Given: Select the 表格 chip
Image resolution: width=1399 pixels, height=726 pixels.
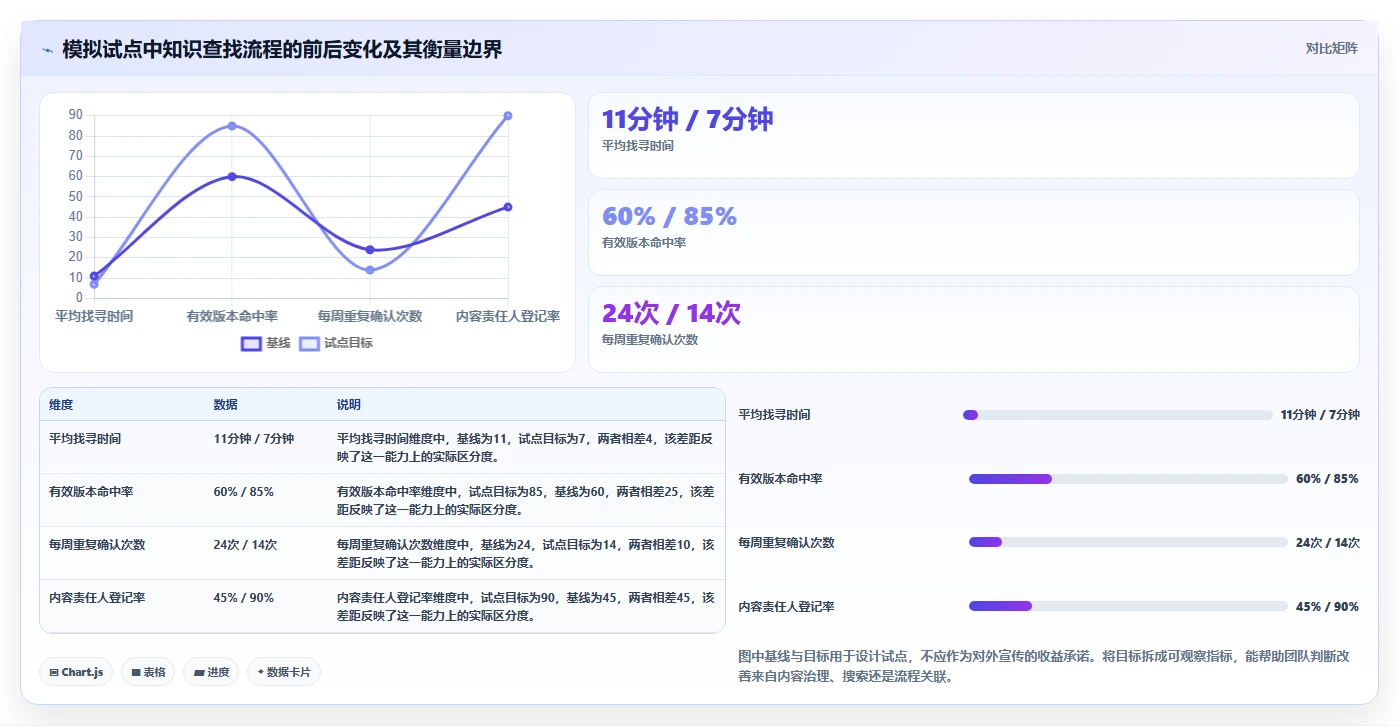Looking at the screenshot, I should click(148, 672).
